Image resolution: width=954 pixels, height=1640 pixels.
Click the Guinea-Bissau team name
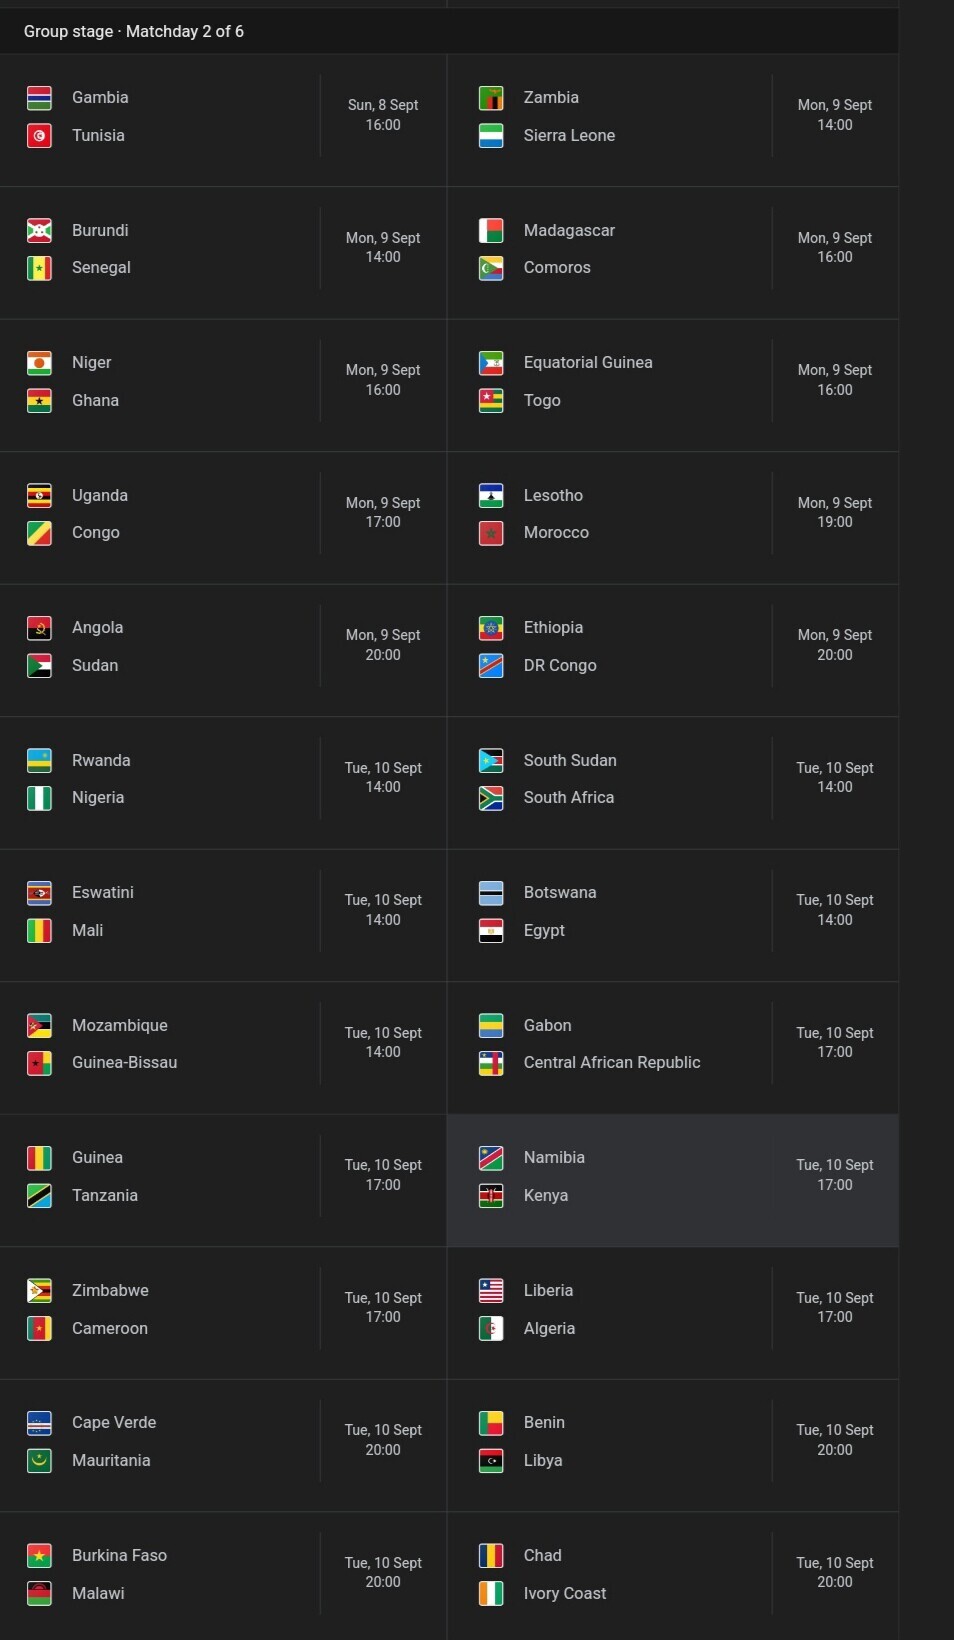[124, 1063]
